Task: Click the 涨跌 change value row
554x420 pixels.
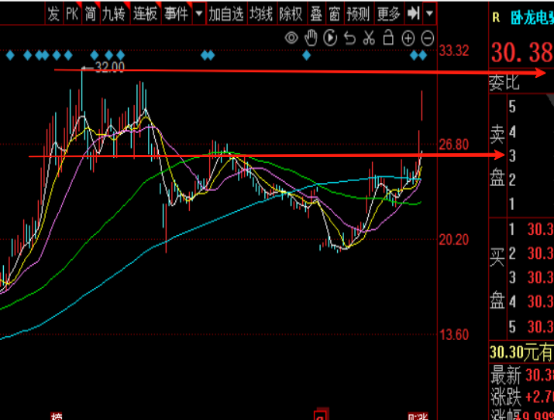Action: pyautogui.click(x=522, y=397)
